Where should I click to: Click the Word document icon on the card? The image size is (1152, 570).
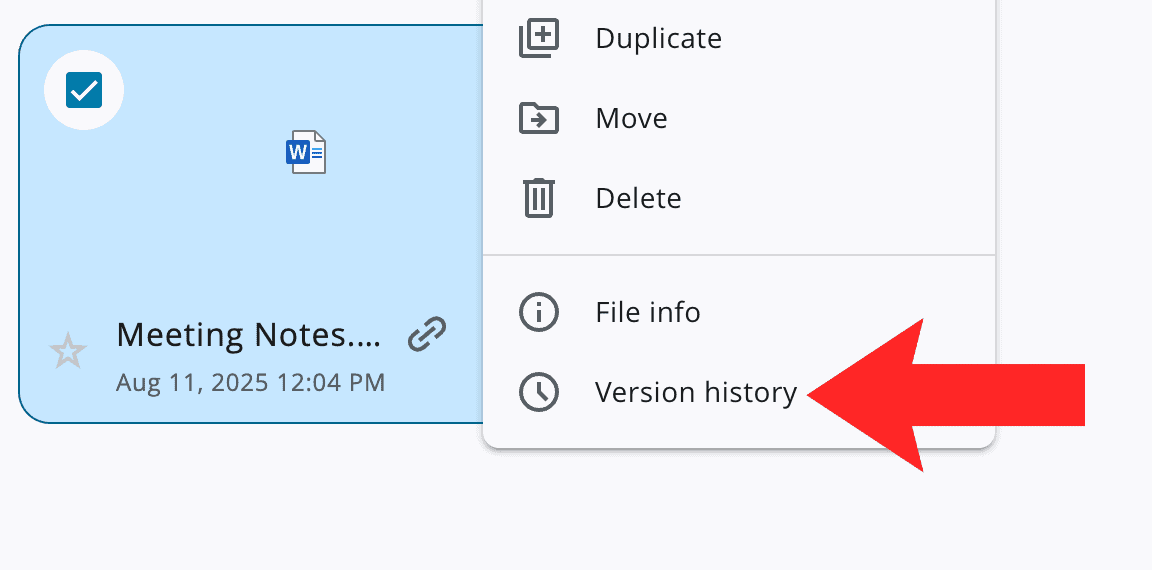(306, 153)
